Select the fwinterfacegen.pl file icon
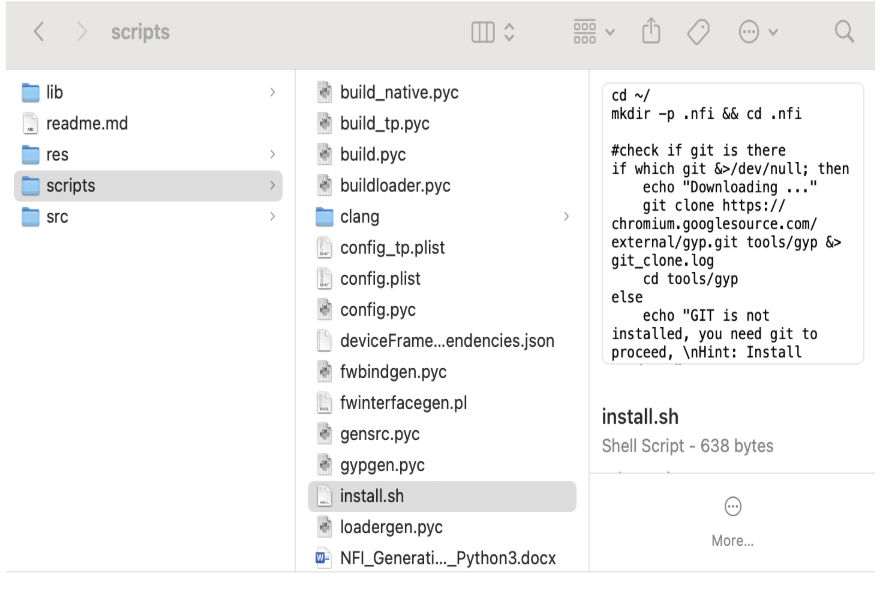Image resolution: width=882 pixels, height=592 pixels. [x=325, y=403]
